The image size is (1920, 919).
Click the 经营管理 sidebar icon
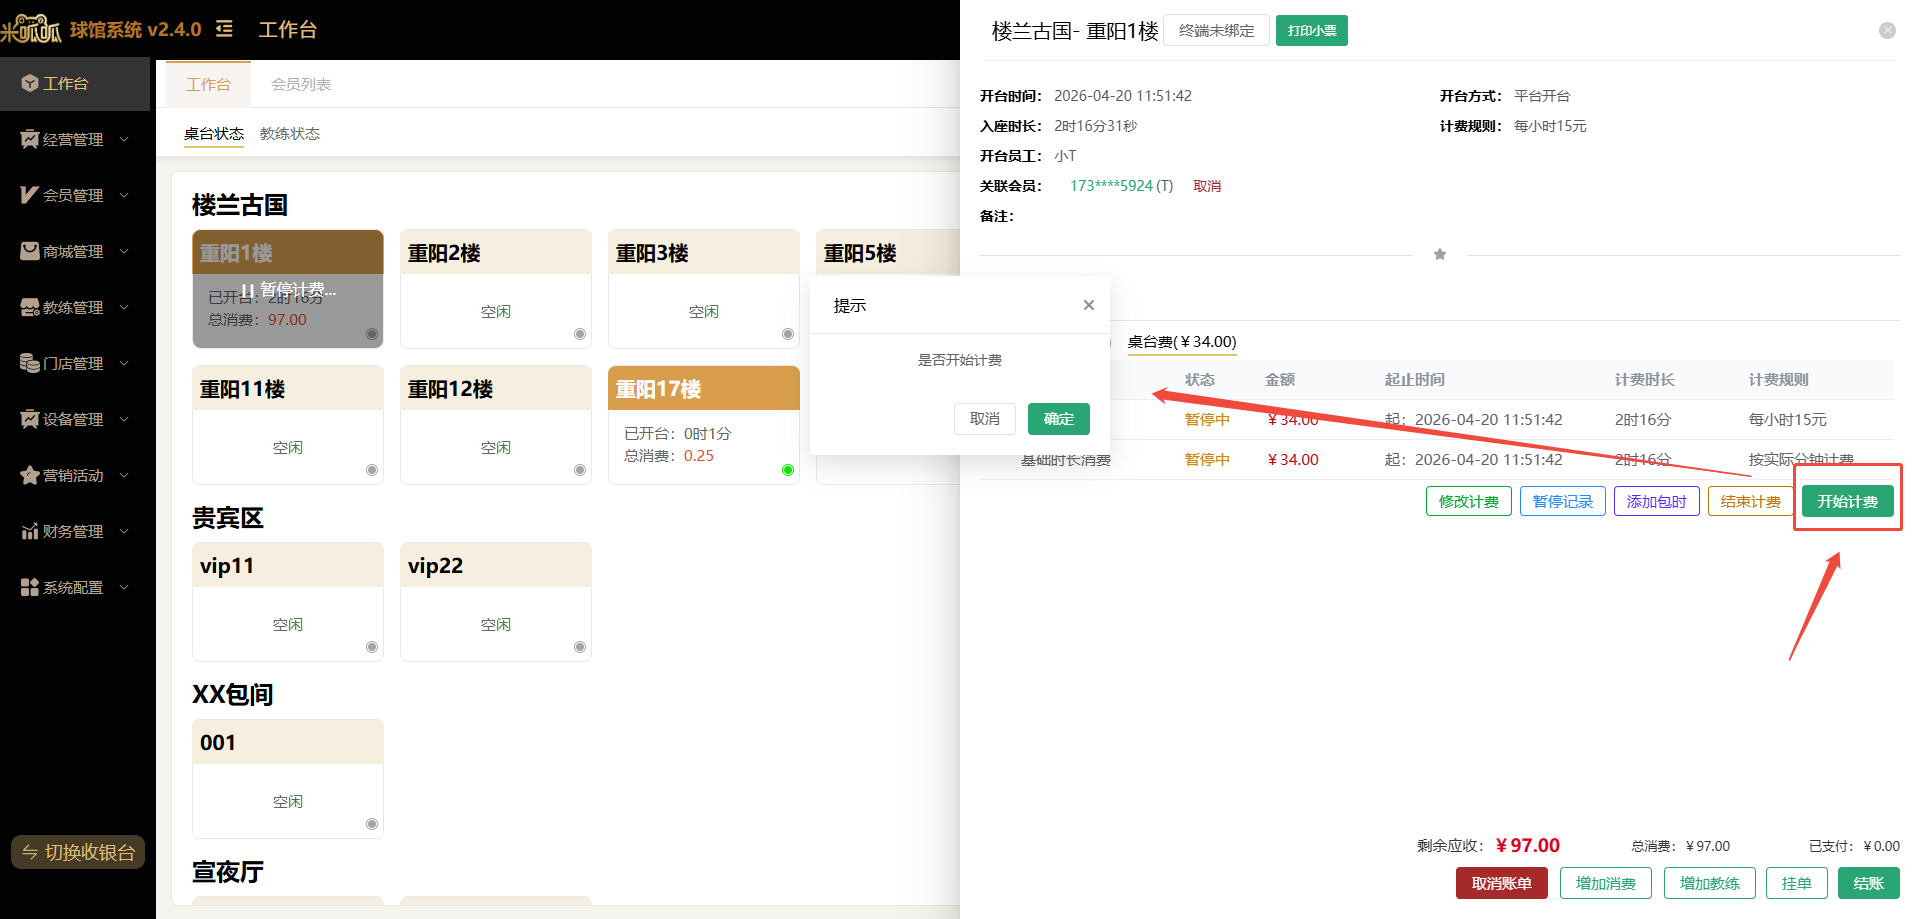[30, 139]
